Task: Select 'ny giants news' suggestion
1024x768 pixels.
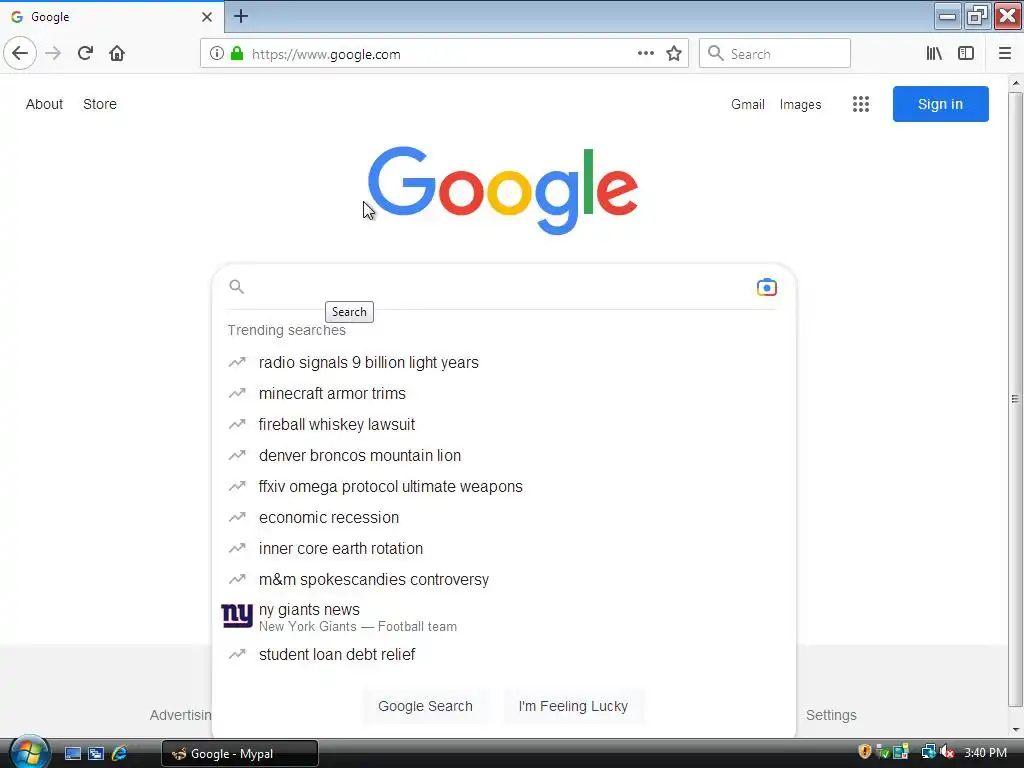Action: click(503, 616)
